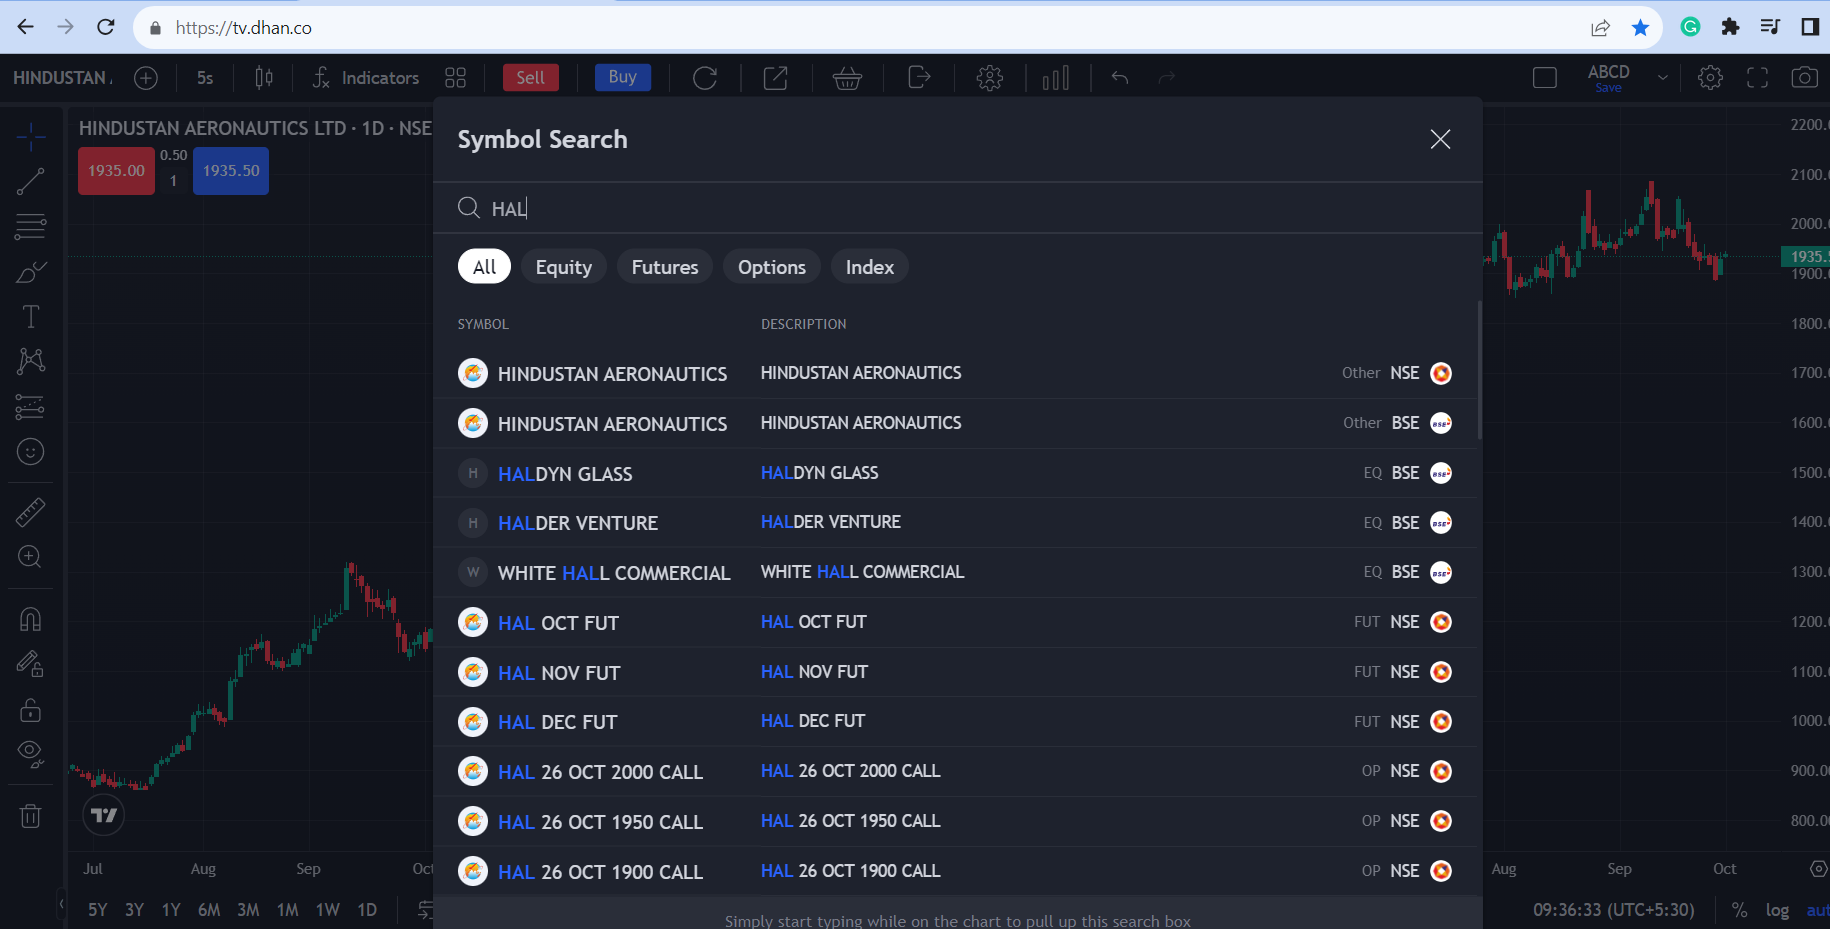The image size is (1830, 929).
Task: Click the exit arrow icon in the toolbar
Action: coord(919,78)
